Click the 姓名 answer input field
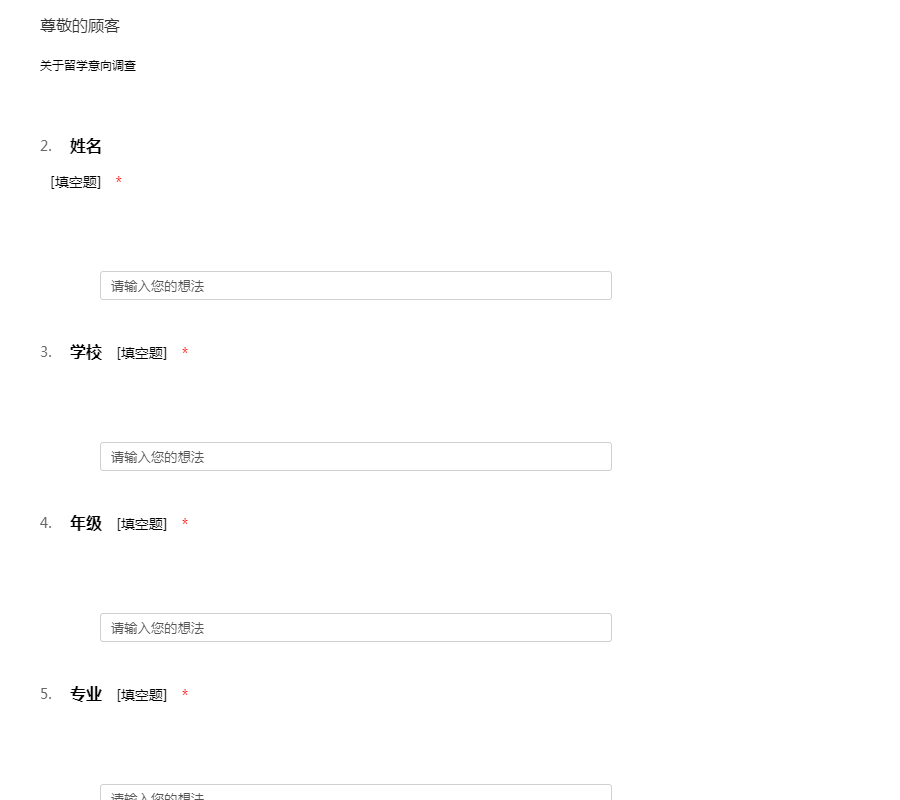This screenshot has width=900, height=800. (x=356, y=285)
